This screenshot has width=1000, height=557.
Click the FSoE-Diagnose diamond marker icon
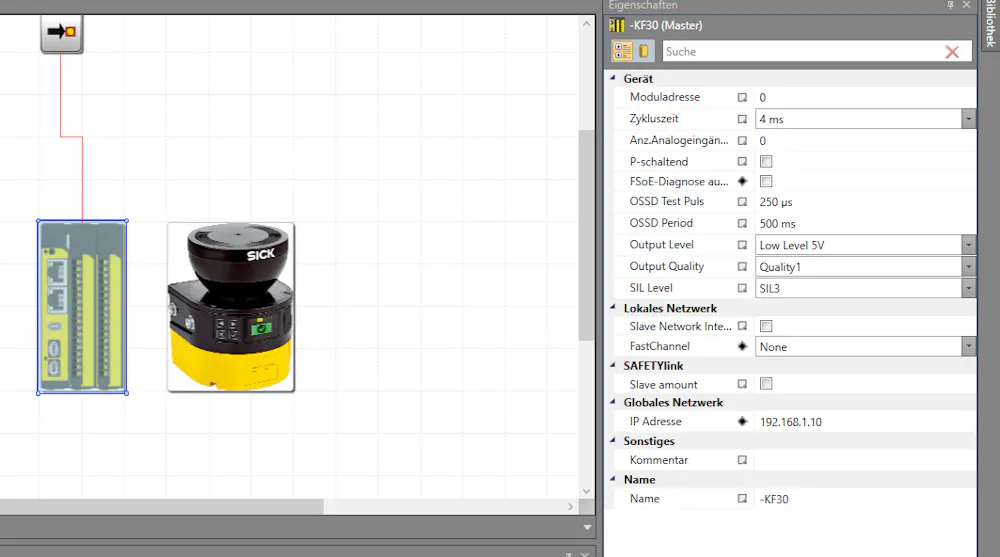[742, 181]
